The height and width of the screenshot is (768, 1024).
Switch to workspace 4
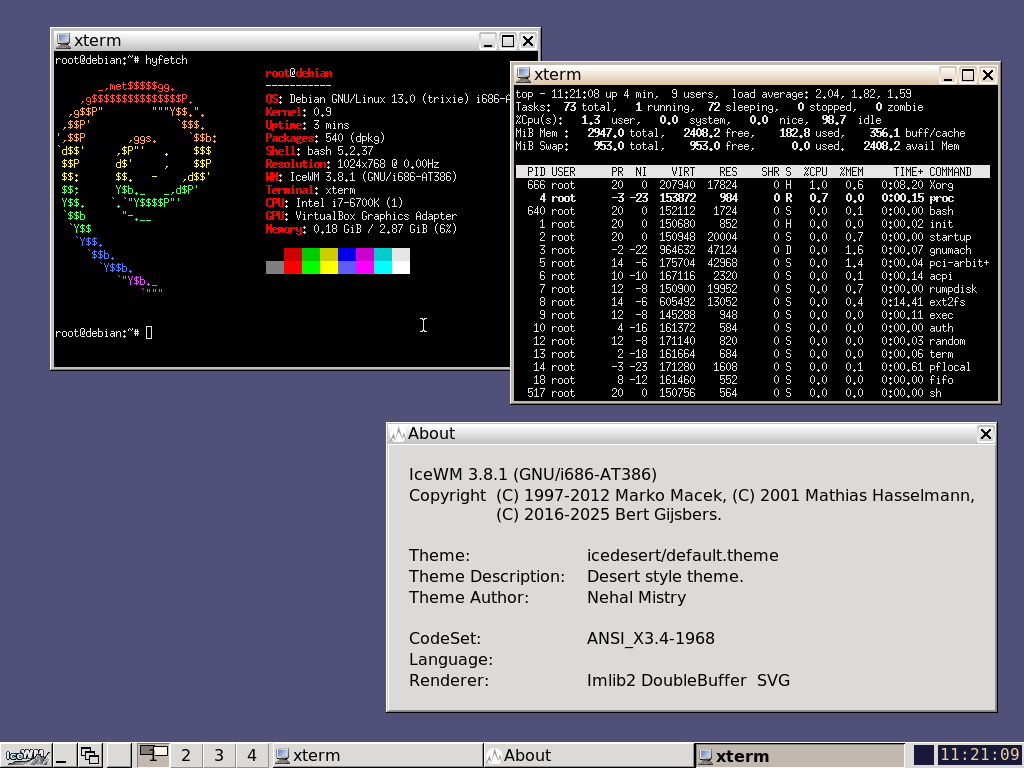252,756
